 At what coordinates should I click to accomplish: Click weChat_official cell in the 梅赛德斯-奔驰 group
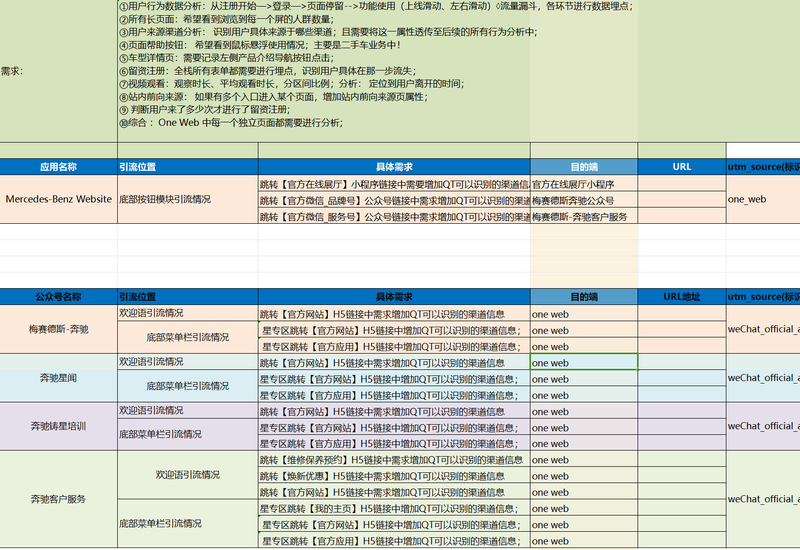pos(763,329)
